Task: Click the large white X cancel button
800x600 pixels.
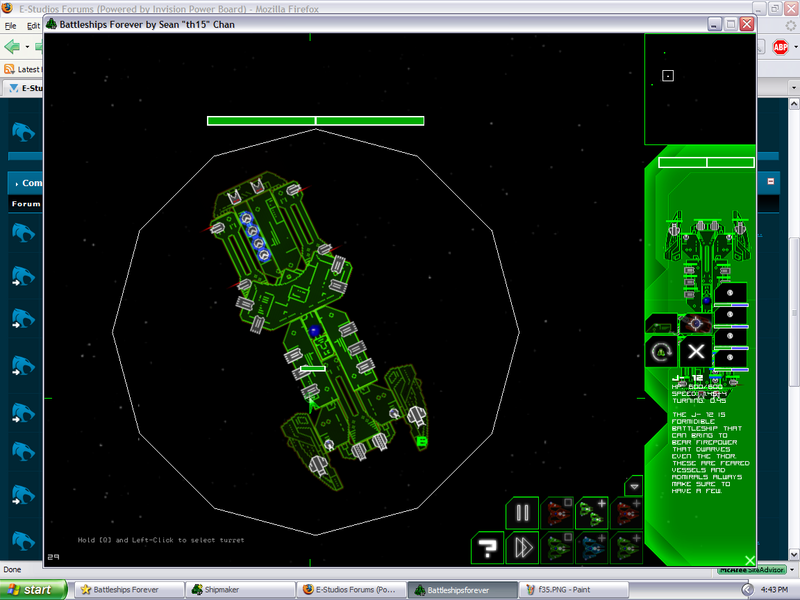Action: coord(696,352)
